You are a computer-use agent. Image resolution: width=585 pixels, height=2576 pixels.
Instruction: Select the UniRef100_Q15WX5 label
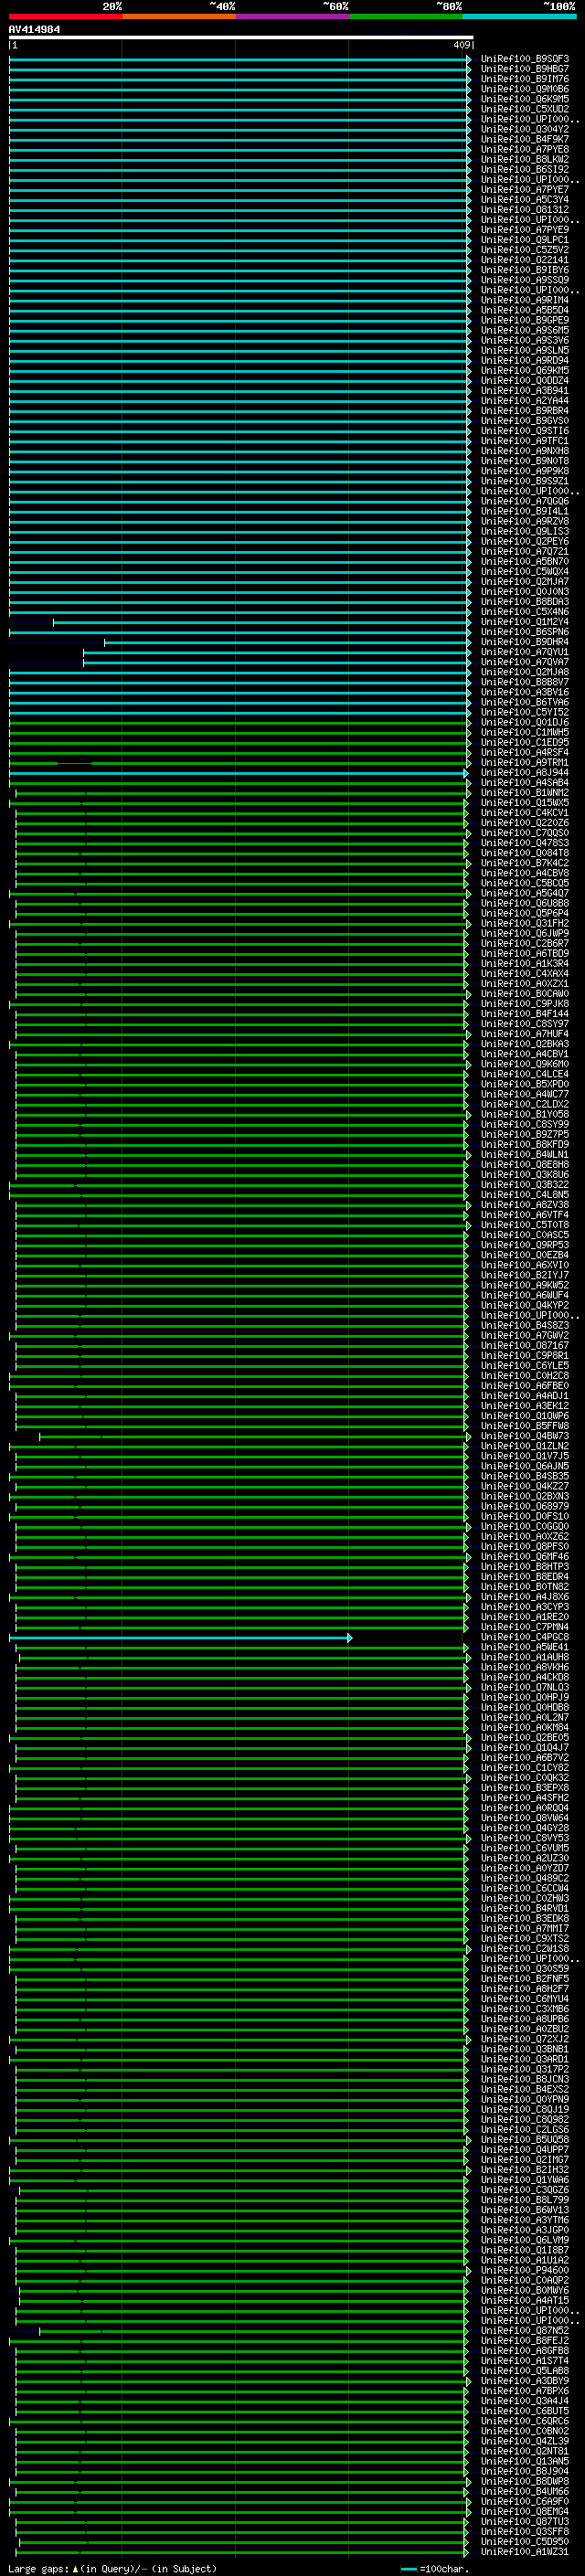(524, 803)
